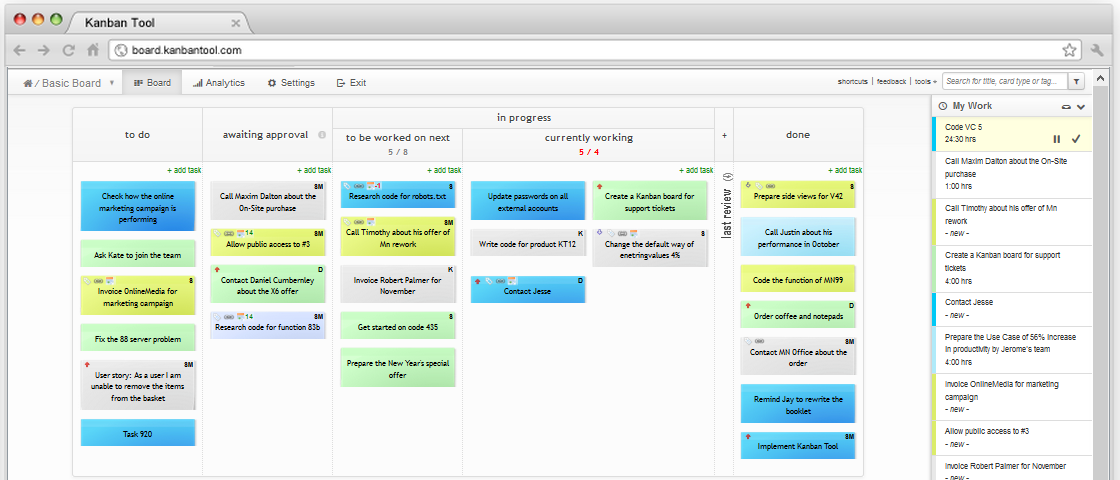
Task: Close the Kanban Tool browser tab
Action: pos(236,23)
